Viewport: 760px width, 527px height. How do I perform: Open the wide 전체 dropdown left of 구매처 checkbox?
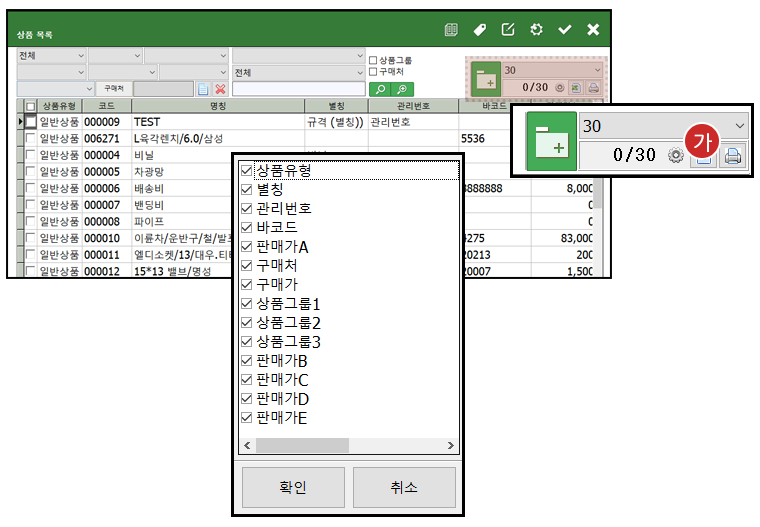(x=299, y=73)
